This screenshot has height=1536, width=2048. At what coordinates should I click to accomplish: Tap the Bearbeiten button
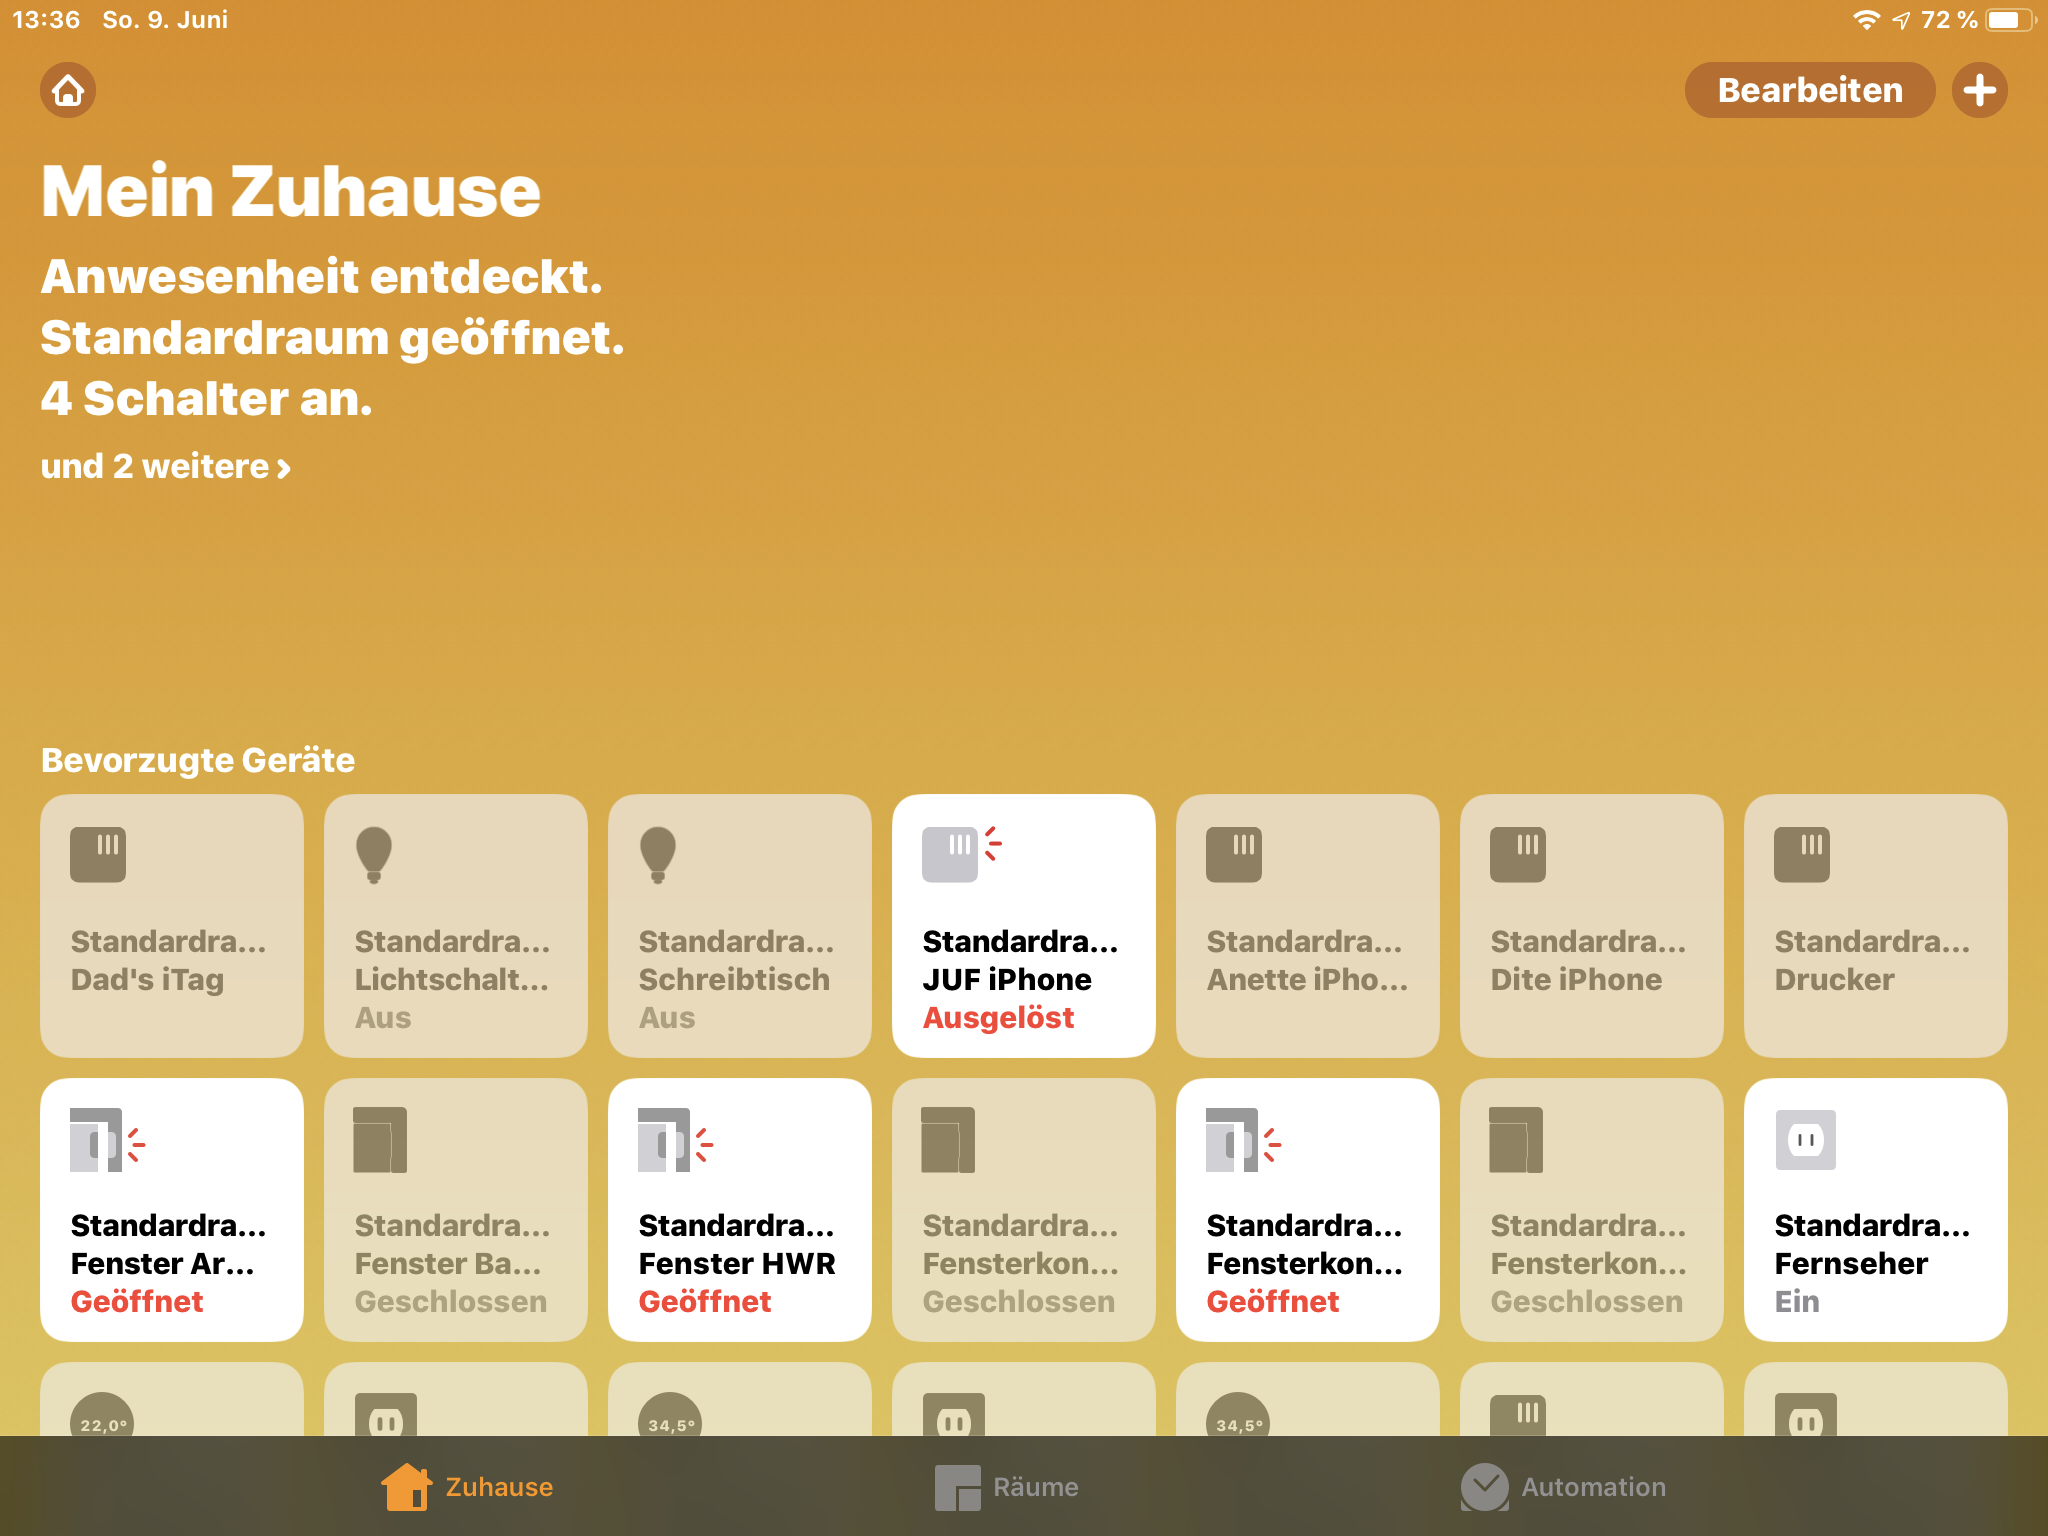pyautogui.click(x=1809, y=91)
